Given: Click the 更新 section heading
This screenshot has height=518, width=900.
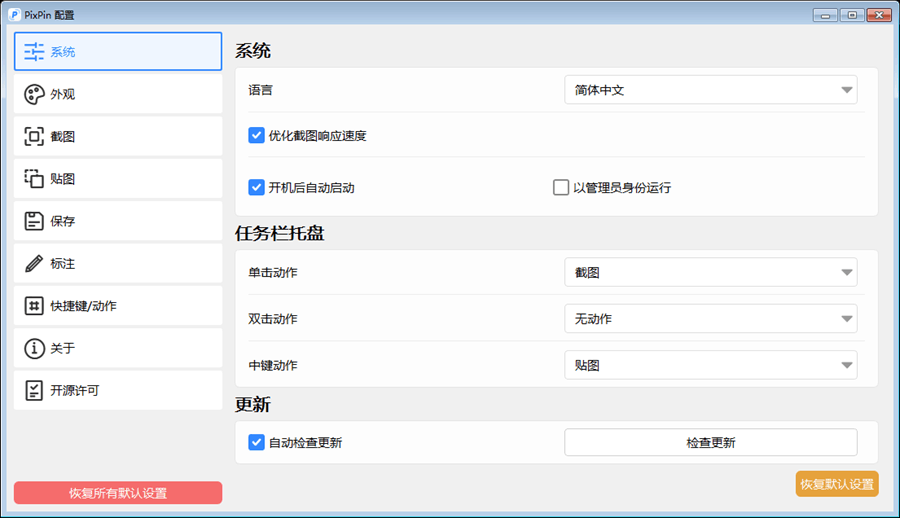Looking at the screenshot, I should (253, 404).
